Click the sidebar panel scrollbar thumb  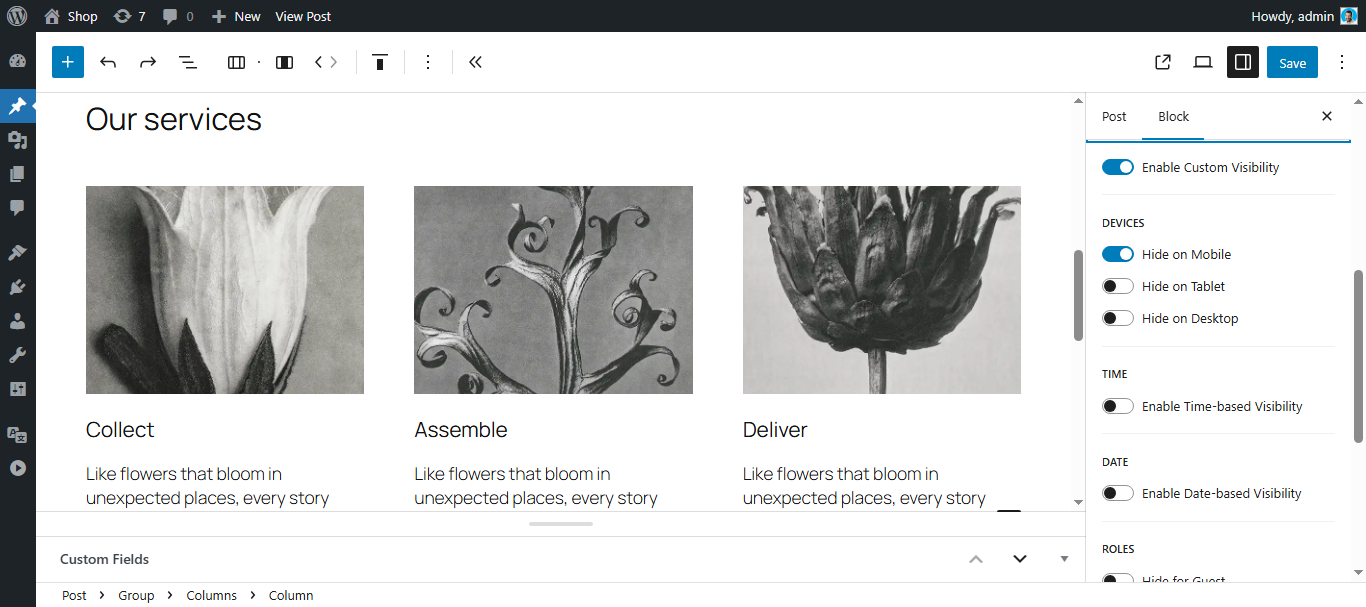[x=1359, y=356]
